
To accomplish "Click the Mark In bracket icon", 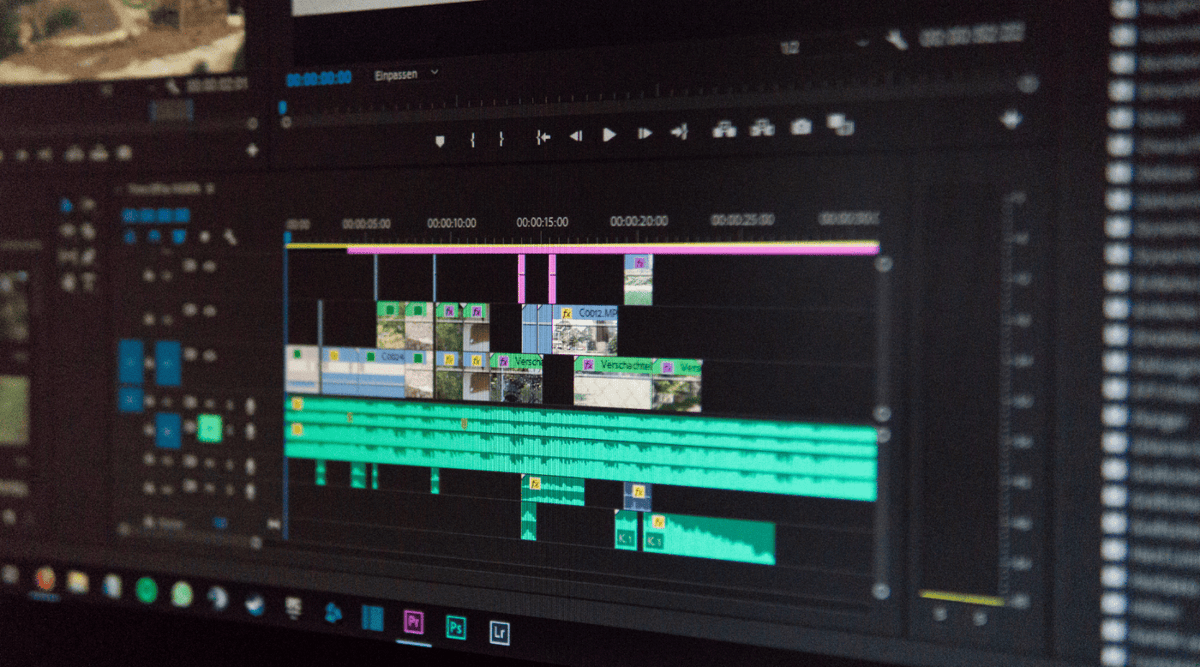I will (x=472, y=139).
